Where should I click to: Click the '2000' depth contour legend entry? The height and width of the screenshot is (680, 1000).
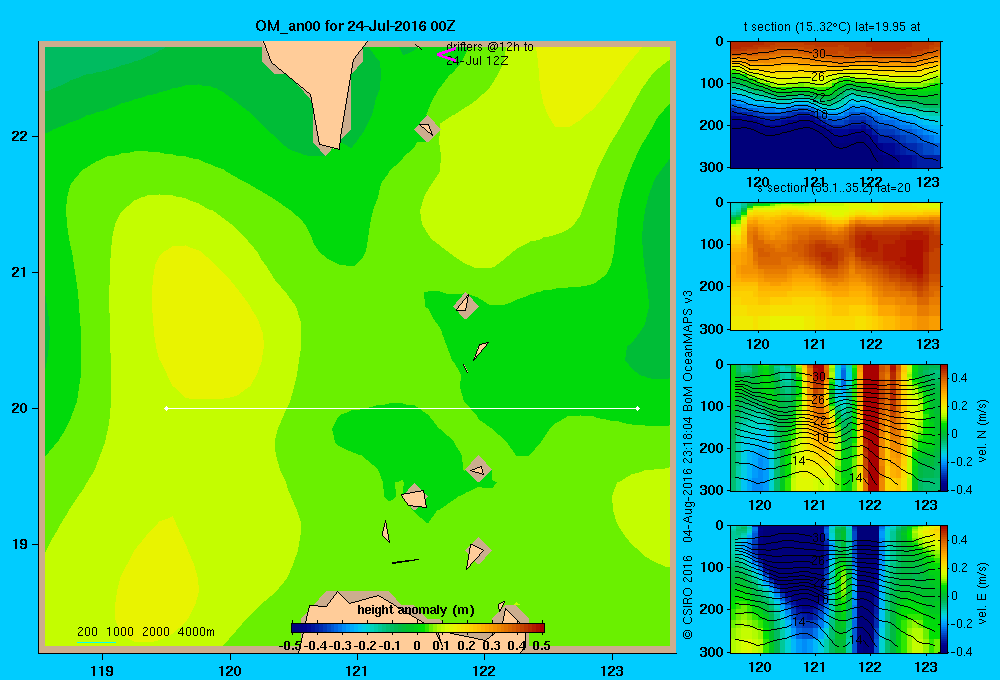[156, 632]
